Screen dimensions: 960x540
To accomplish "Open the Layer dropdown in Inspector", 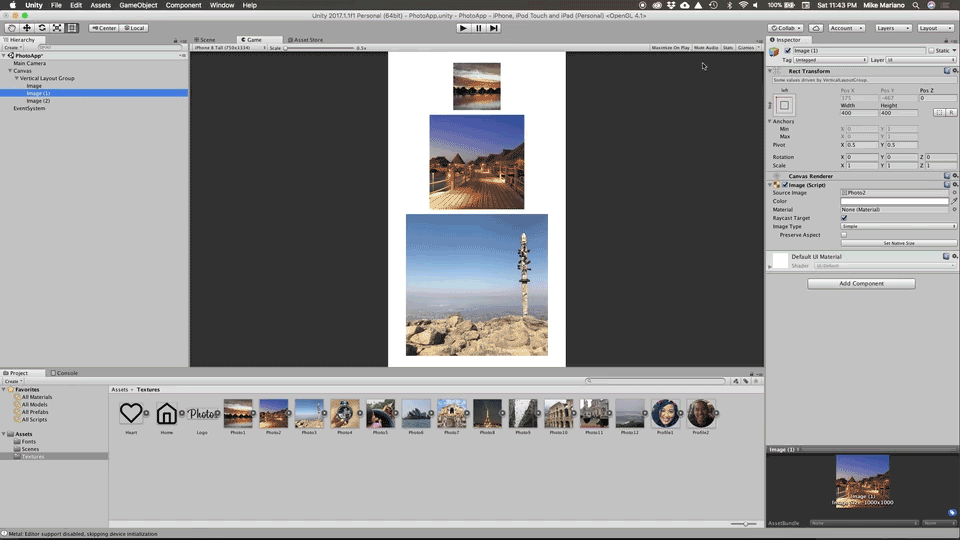I will [x=921, y=60].
